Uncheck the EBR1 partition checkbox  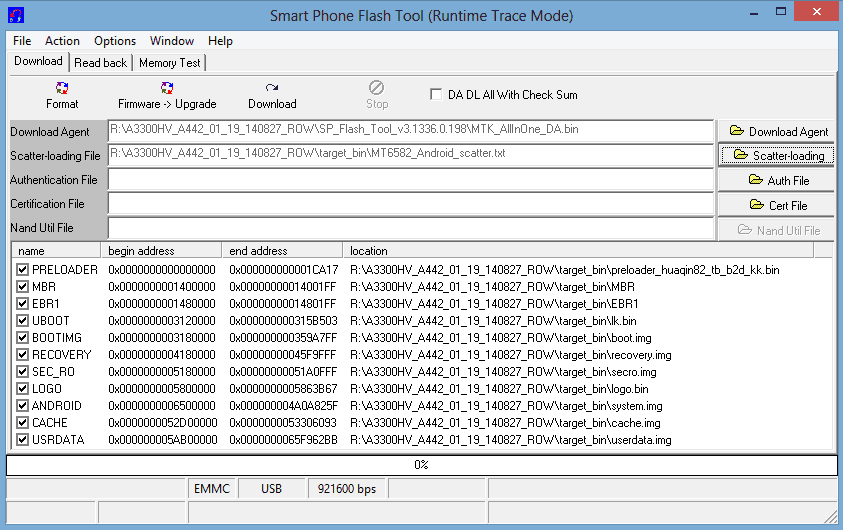(22, 304)
